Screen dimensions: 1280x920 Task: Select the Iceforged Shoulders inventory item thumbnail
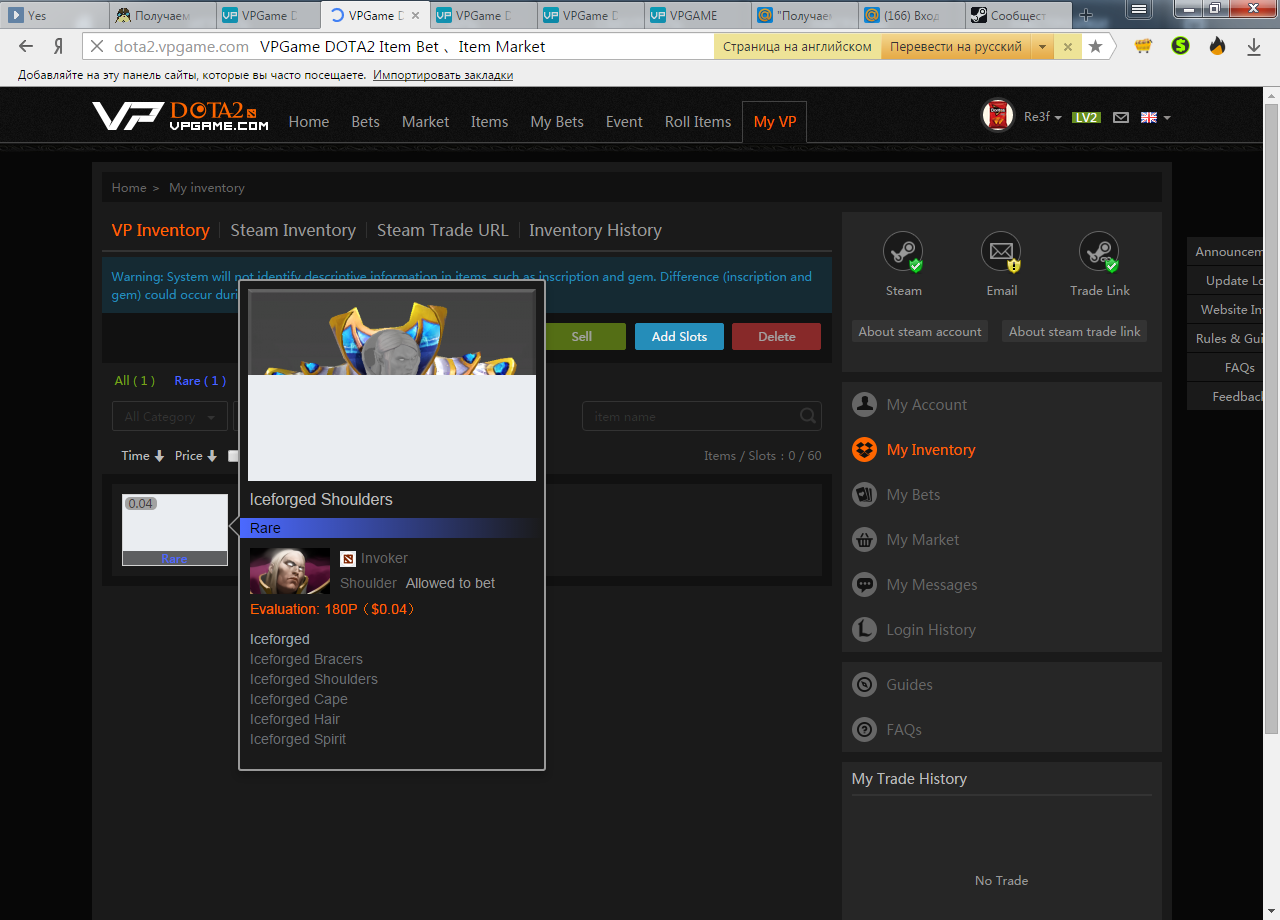[175, 530]
